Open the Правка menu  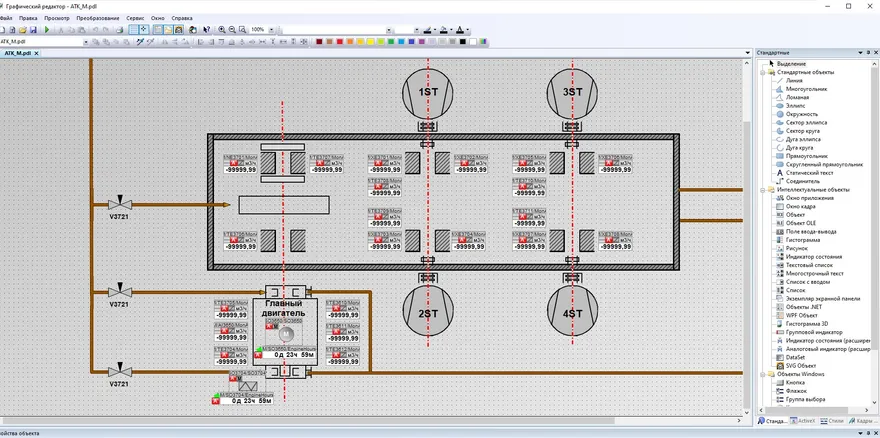[x=28, y=18]
